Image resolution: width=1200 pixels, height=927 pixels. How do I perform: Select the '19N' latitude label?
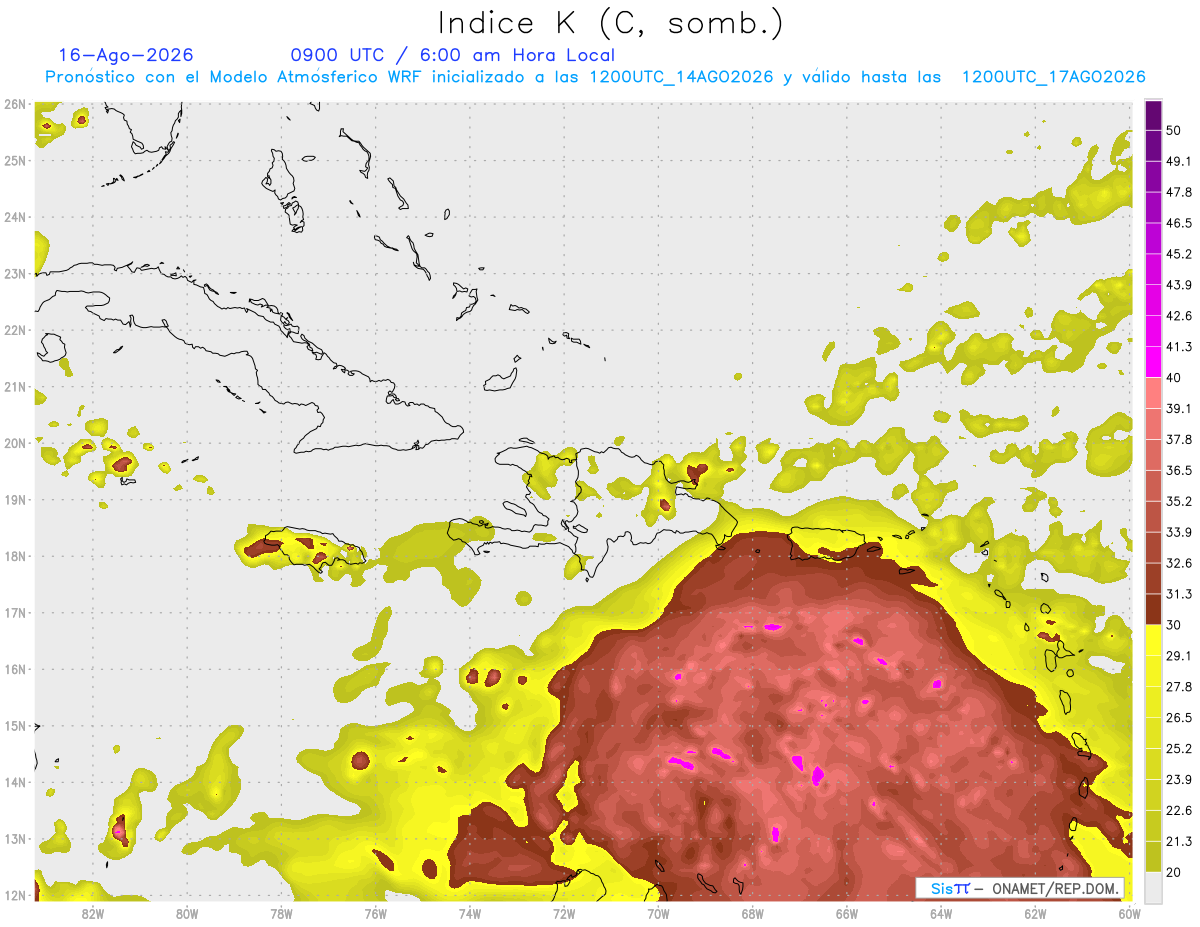tap(15, 499)
